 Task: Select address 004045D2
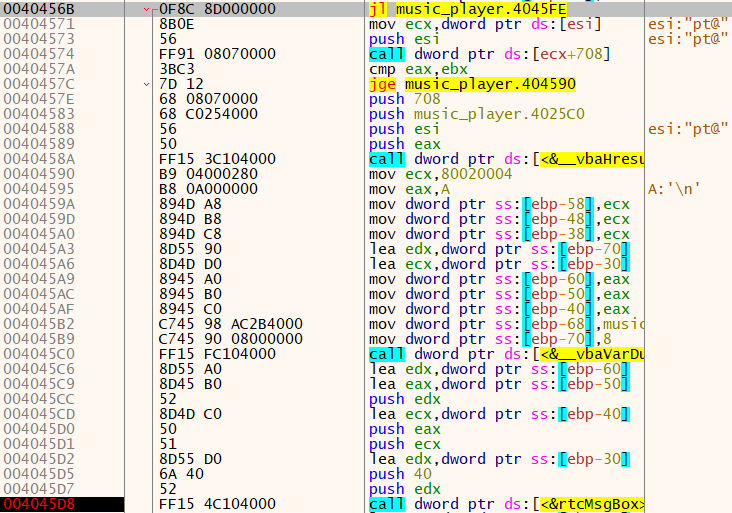(39, 459)
